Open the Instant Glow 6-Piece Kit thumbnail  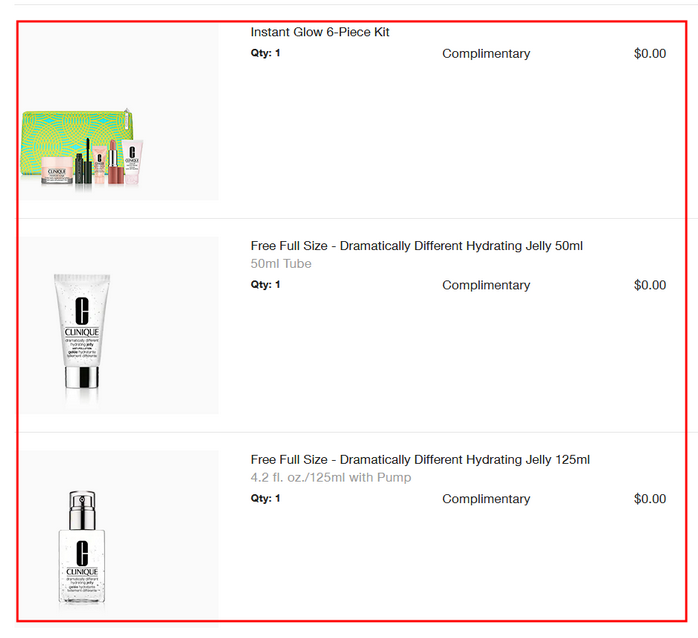(119, 111)
